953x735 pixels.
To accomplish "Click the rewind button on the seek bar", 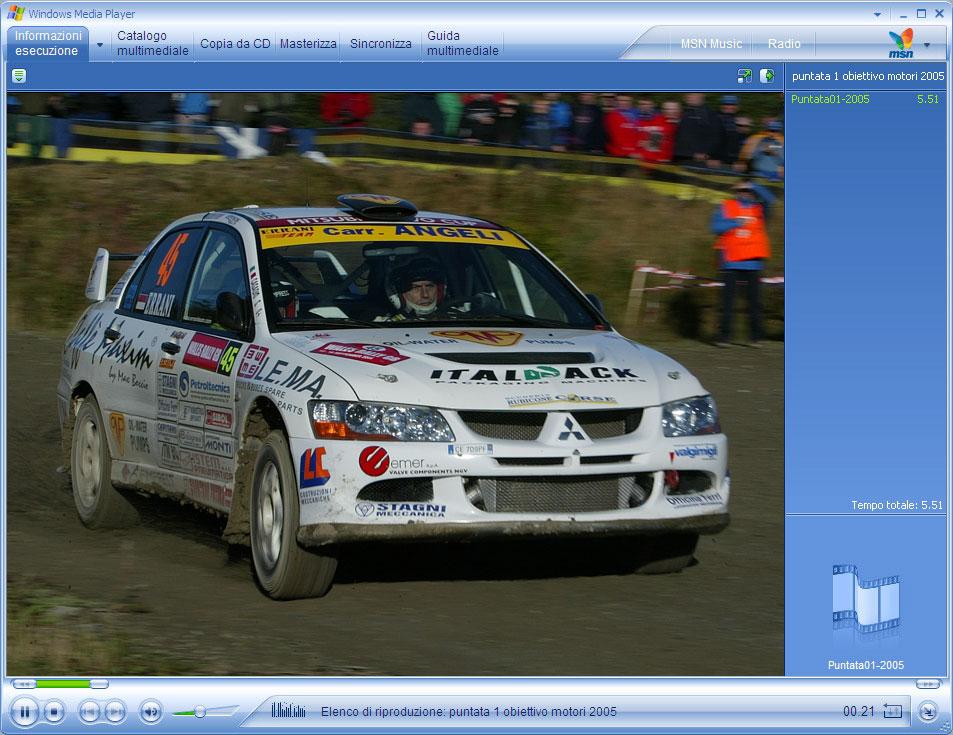I will [x=24, y=684].
